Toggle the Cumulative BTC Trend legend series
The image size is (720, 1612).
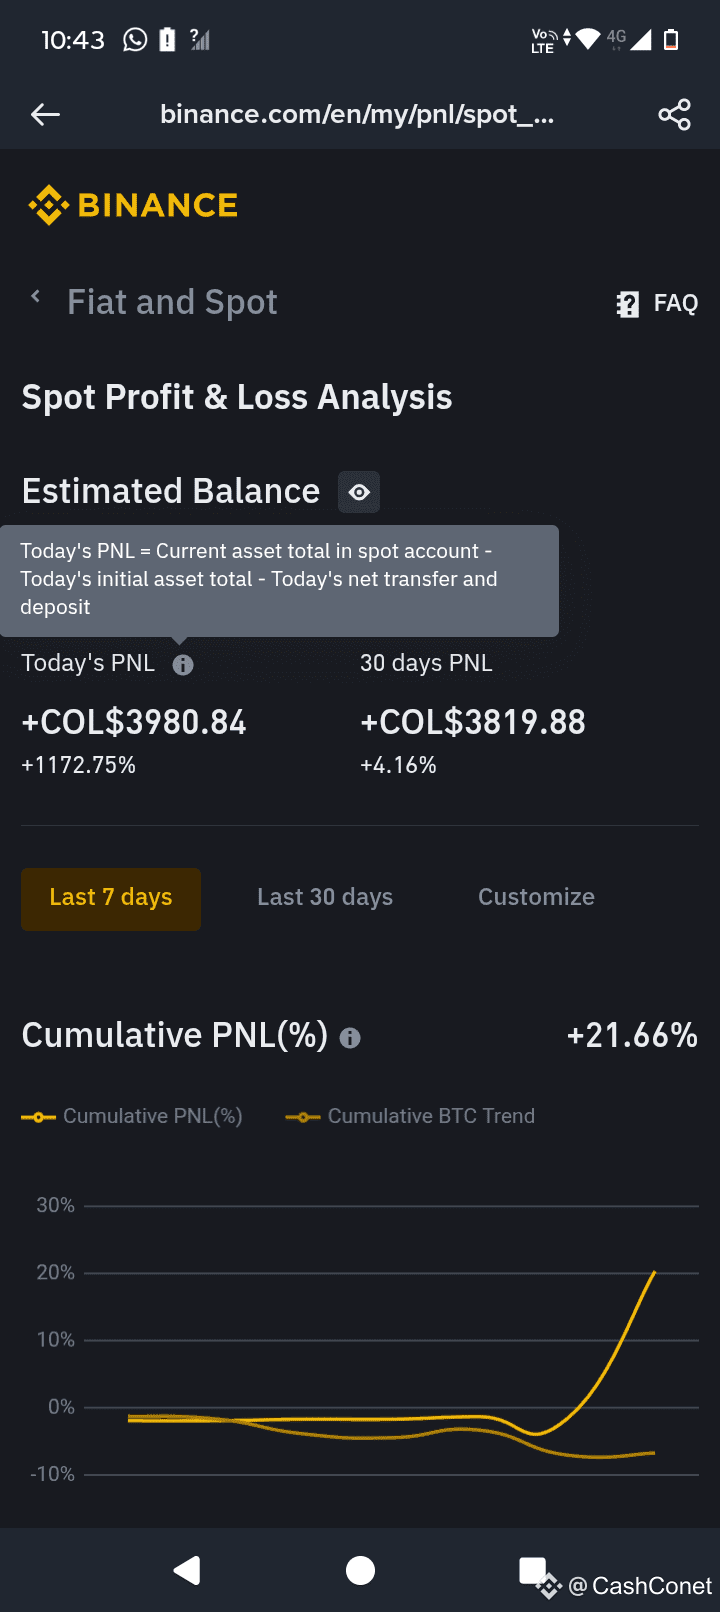click(410, 1116)
